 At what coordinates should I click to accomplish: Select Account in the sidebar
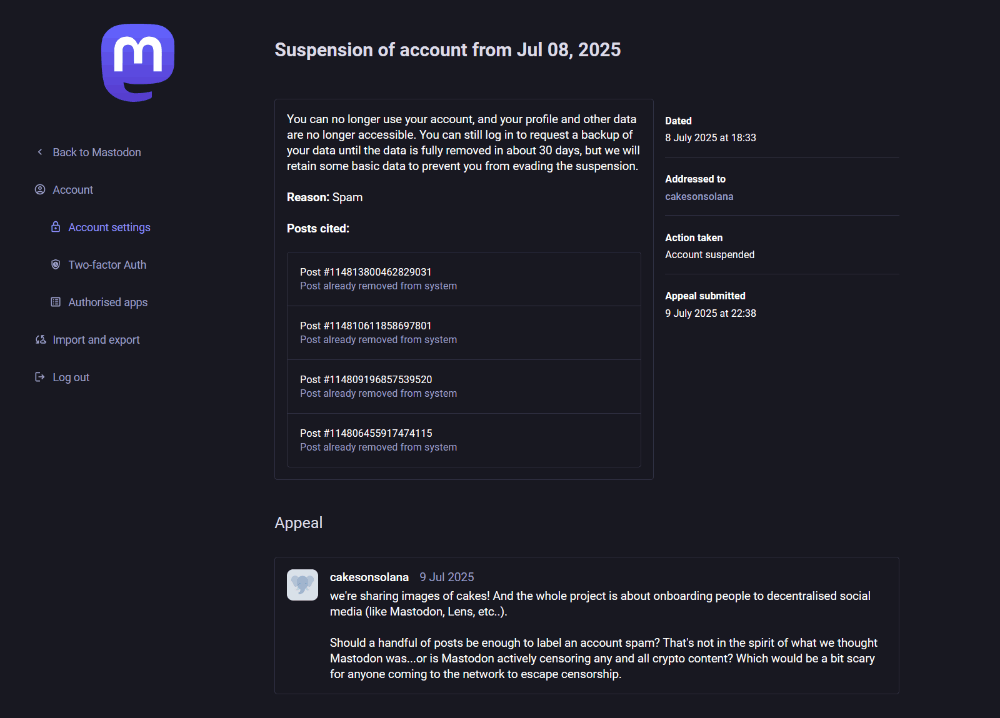tap(73, 190)
